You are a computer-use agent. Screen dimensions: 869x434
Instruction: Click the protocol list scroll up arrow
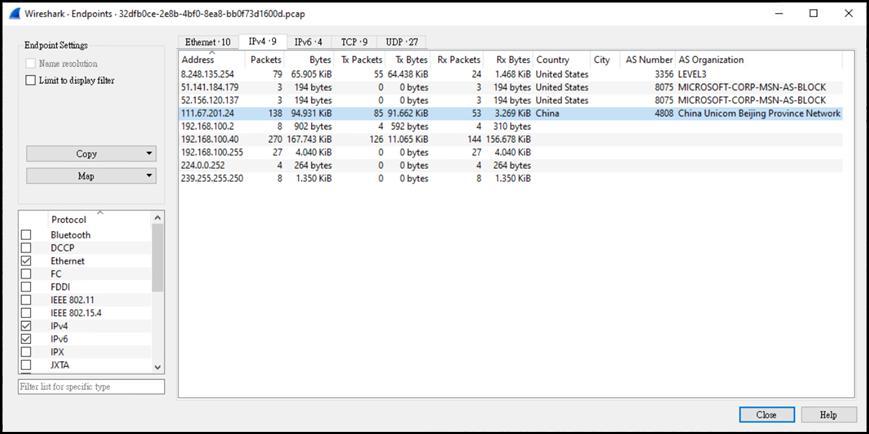pyautogui.click(x=157, y=218)
